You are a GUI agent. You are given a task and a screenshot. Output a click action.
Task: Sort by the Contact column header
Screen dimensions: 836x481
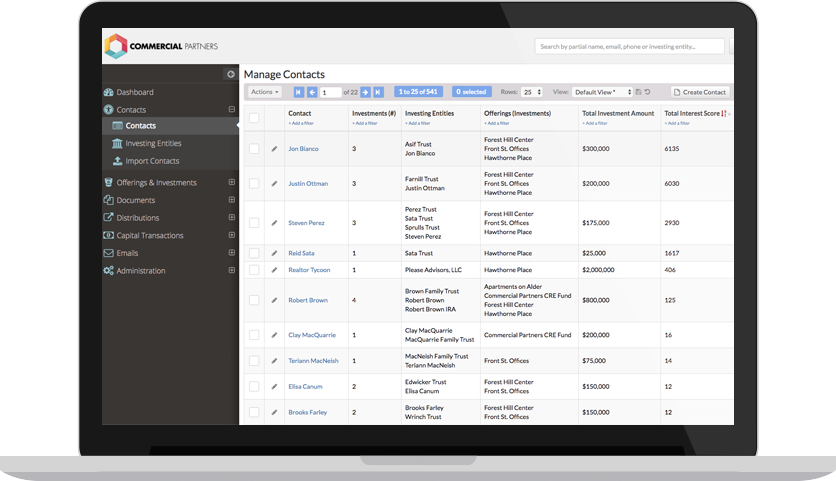(300, 114)
